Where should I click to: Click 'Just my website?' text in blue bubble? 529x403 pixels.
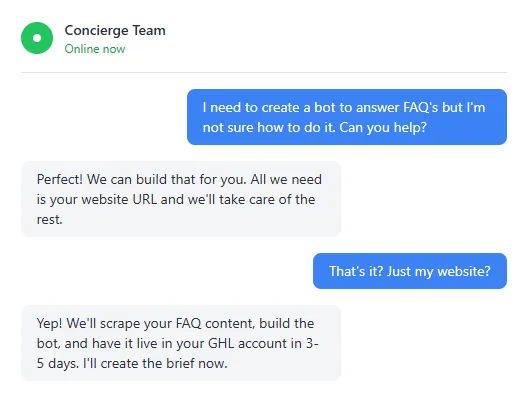click(439, 271)
